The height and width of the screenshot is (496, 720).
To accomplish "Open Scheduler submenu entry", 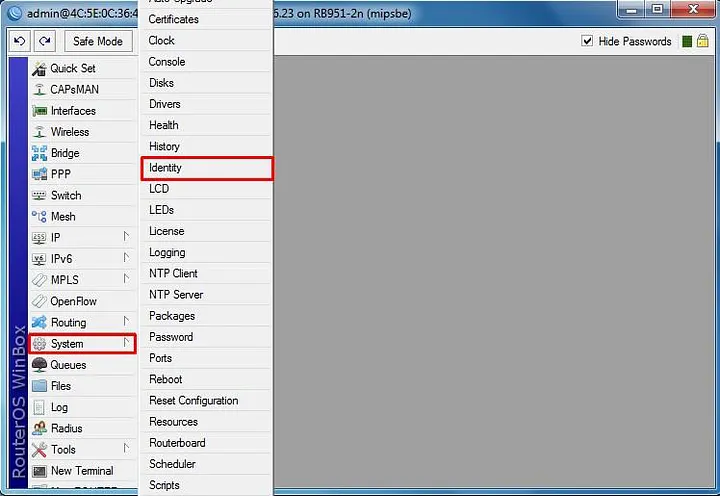I will coord(206,464).
